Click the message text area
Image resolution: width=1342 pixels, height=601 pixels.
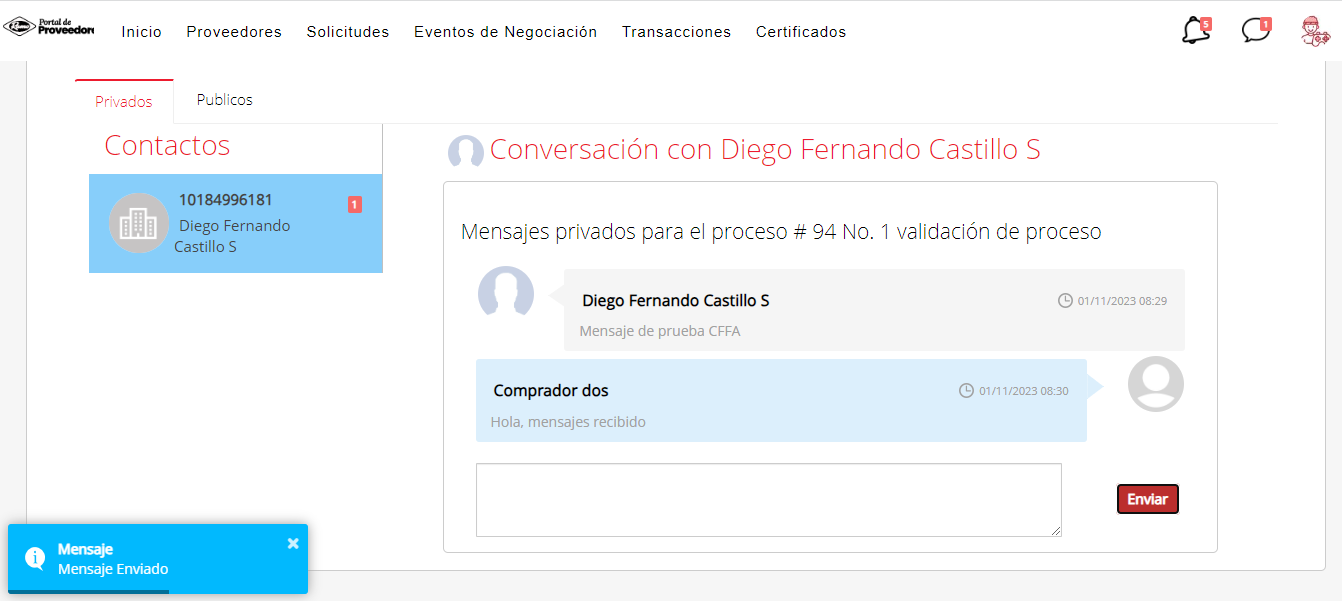click(x=768, y=499)
